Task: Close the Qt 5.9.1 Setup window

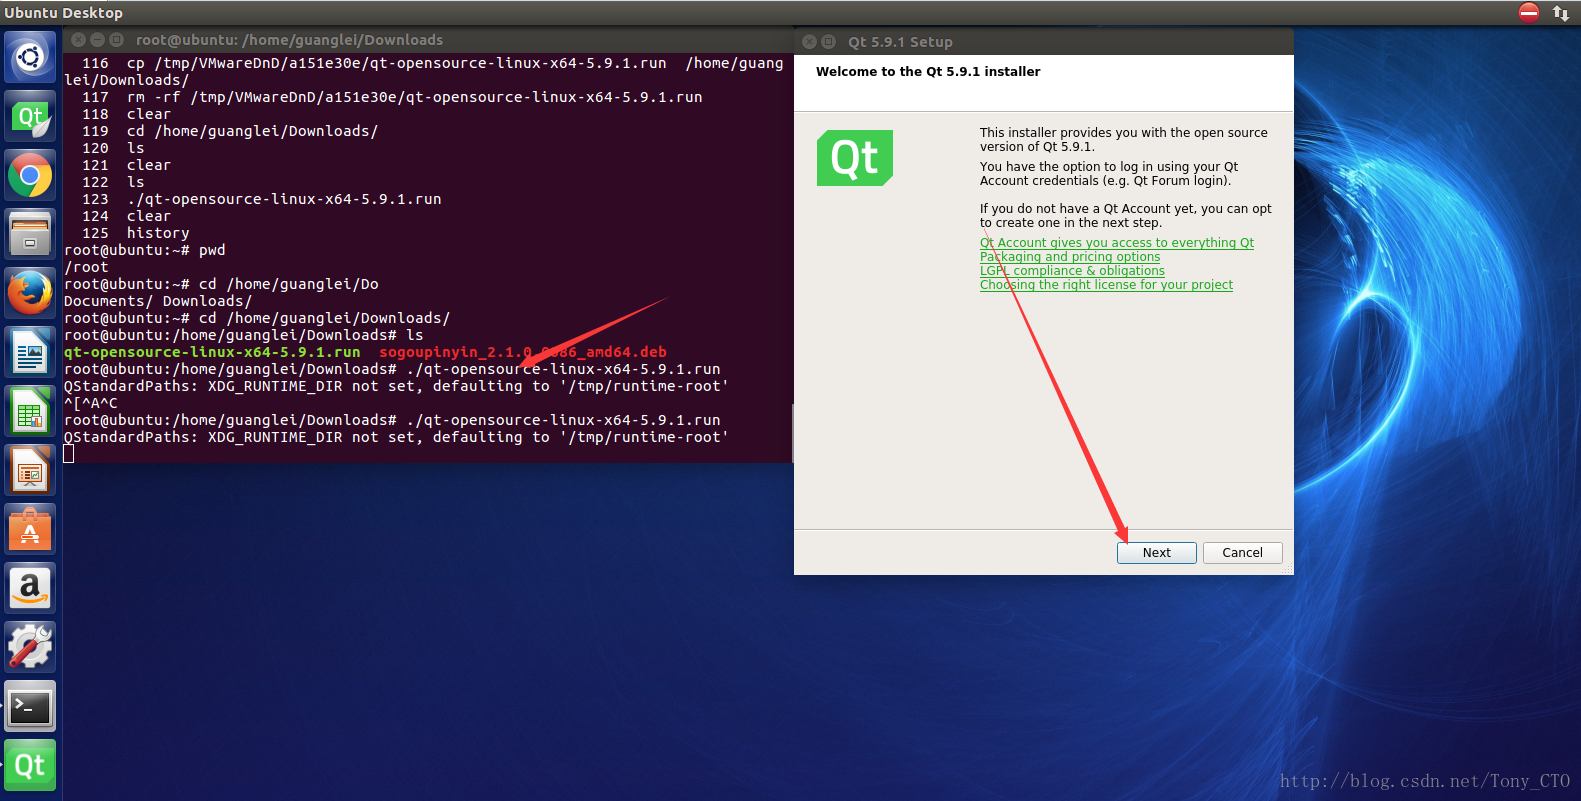Action: 810,42
